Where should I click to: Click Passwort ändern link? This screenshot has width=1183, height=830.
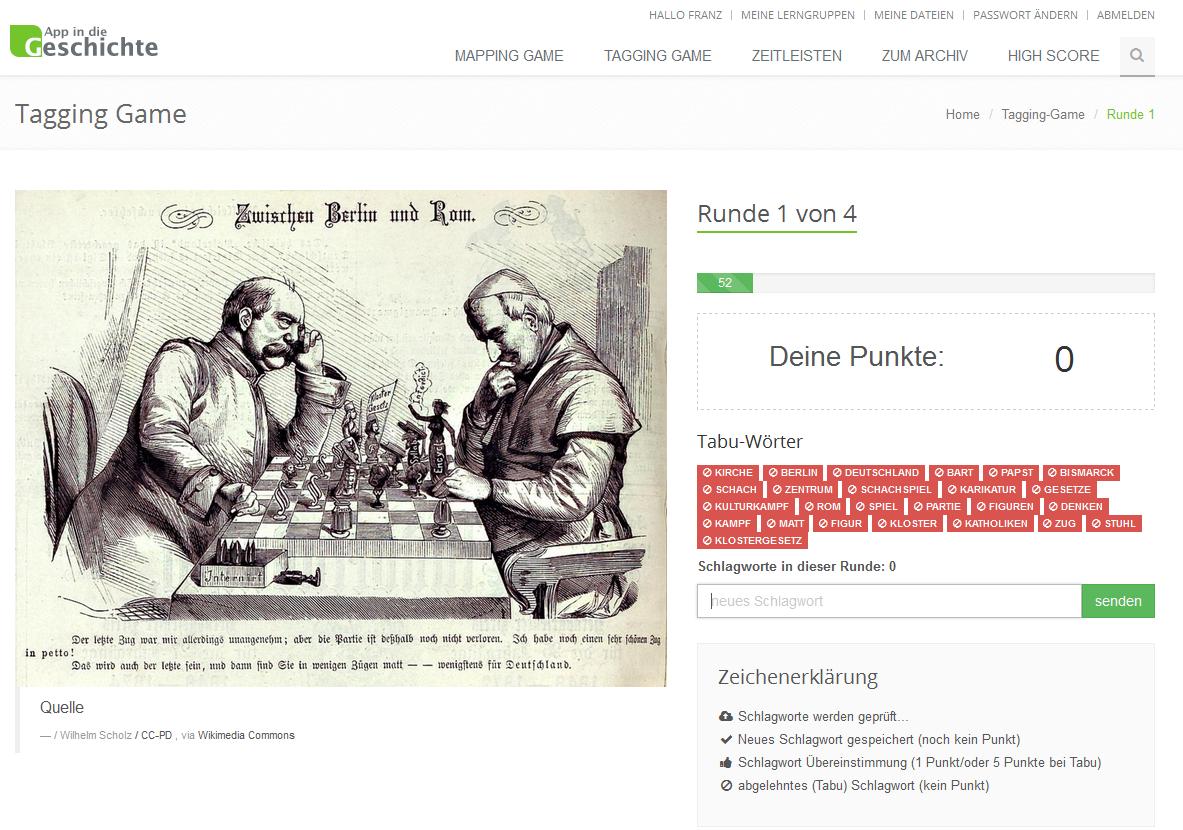coord(1025,15)
